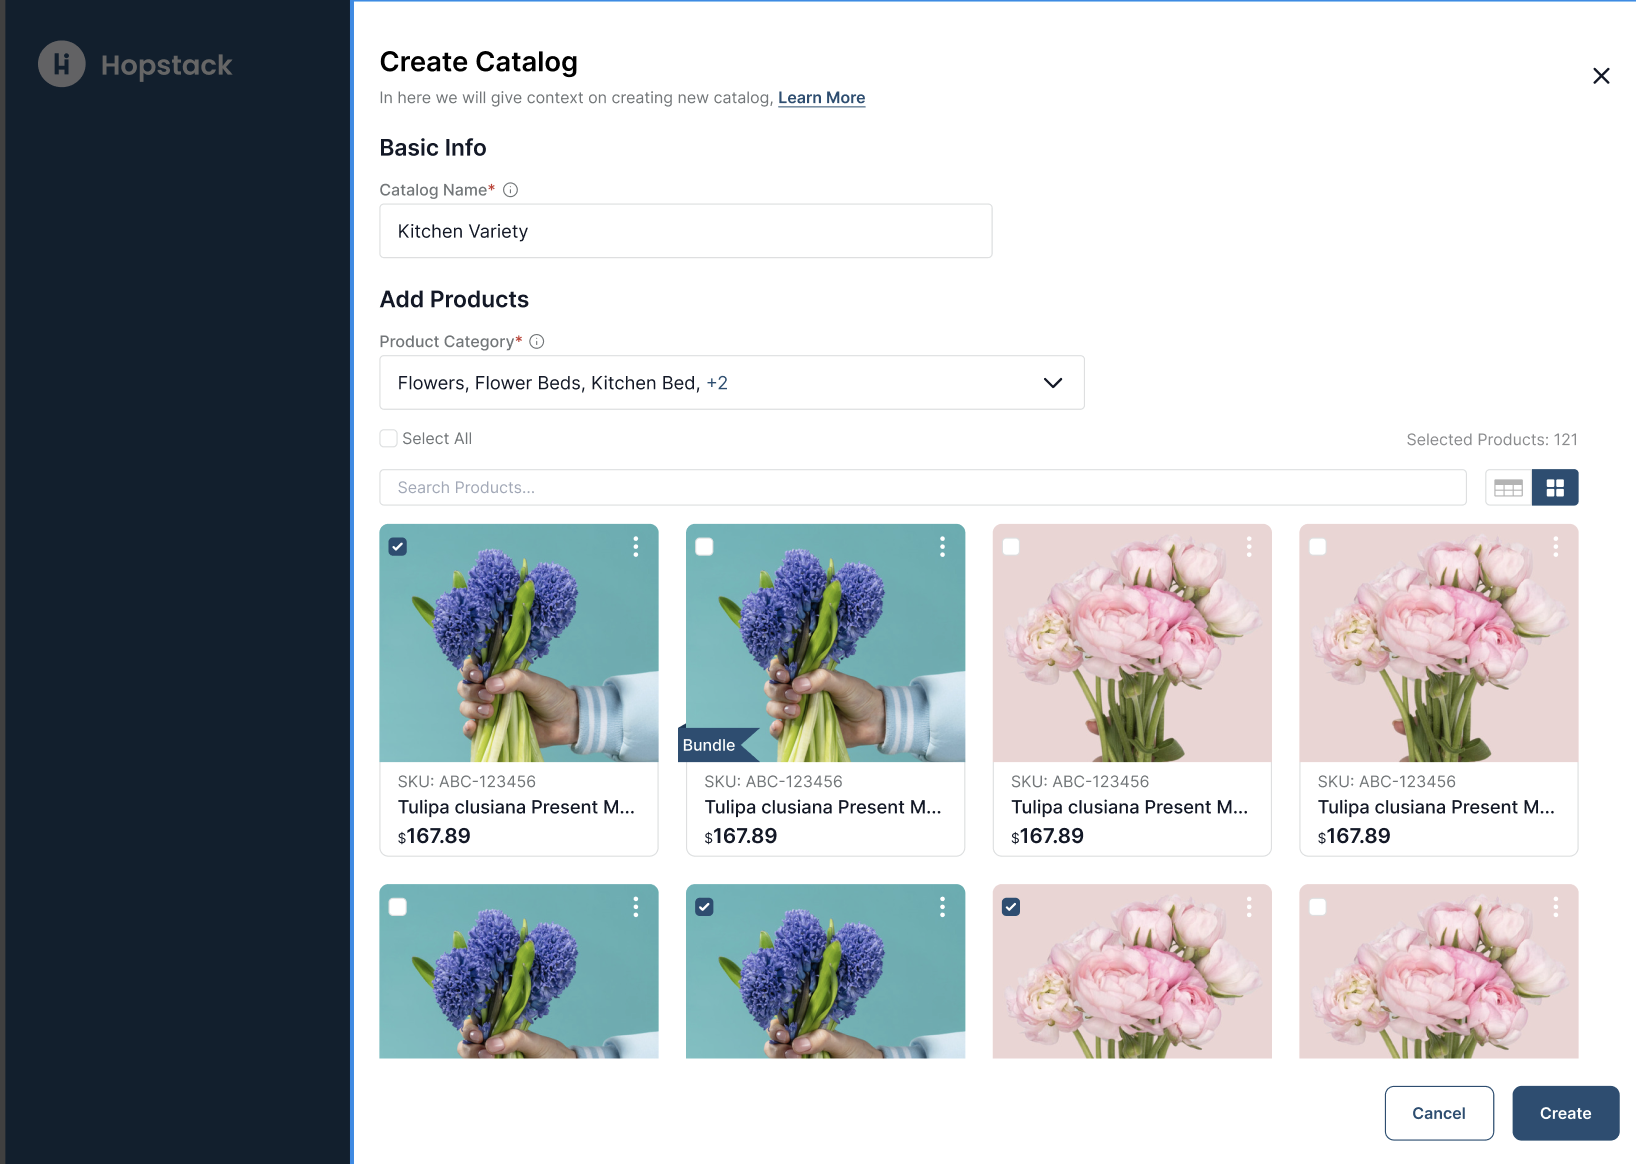The width and height of the screenshot is (1636, 1164).
Task: Enable the Select All checkbox
Action: click(389, 439)
